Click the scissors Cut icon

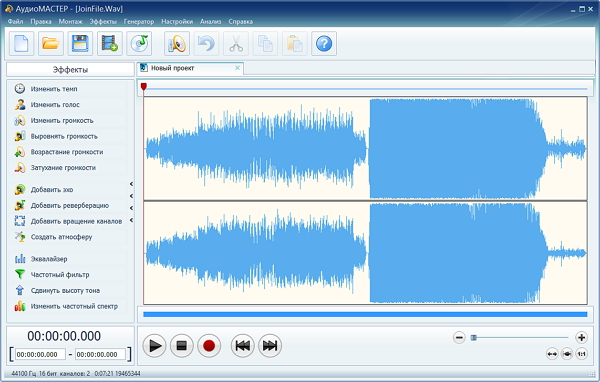pos(236,43)
